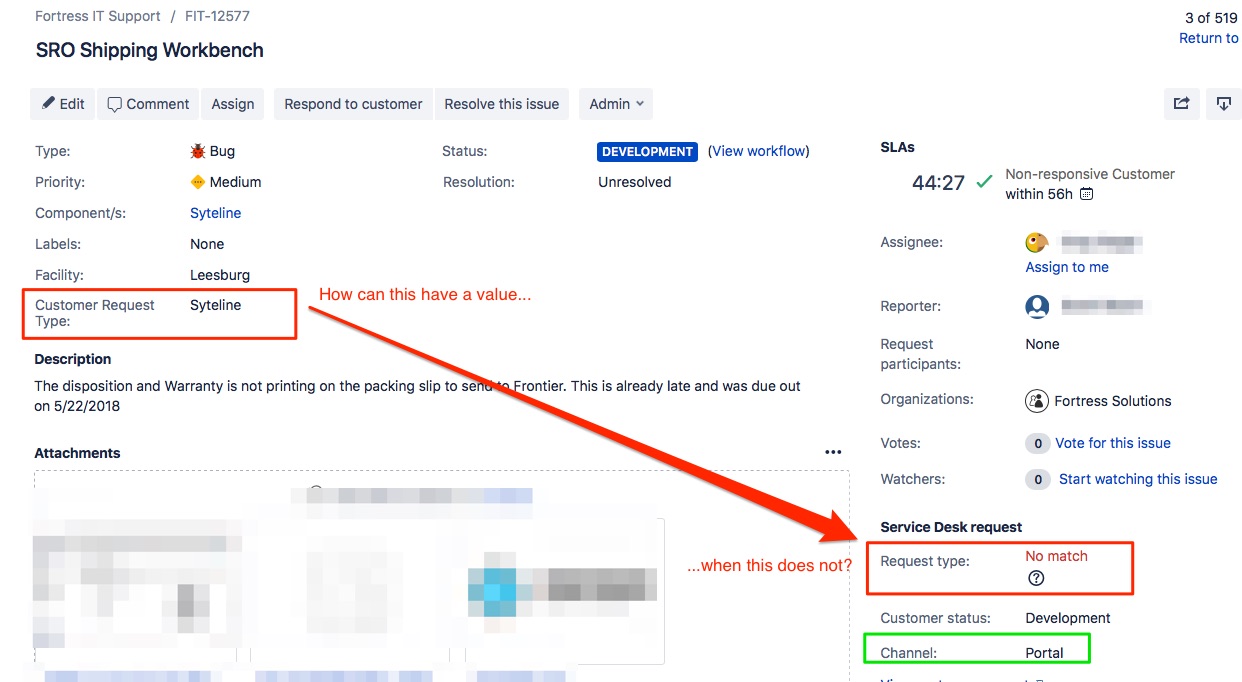
Task: Click the Fortress Solutions organization name
Action: 1113,401
